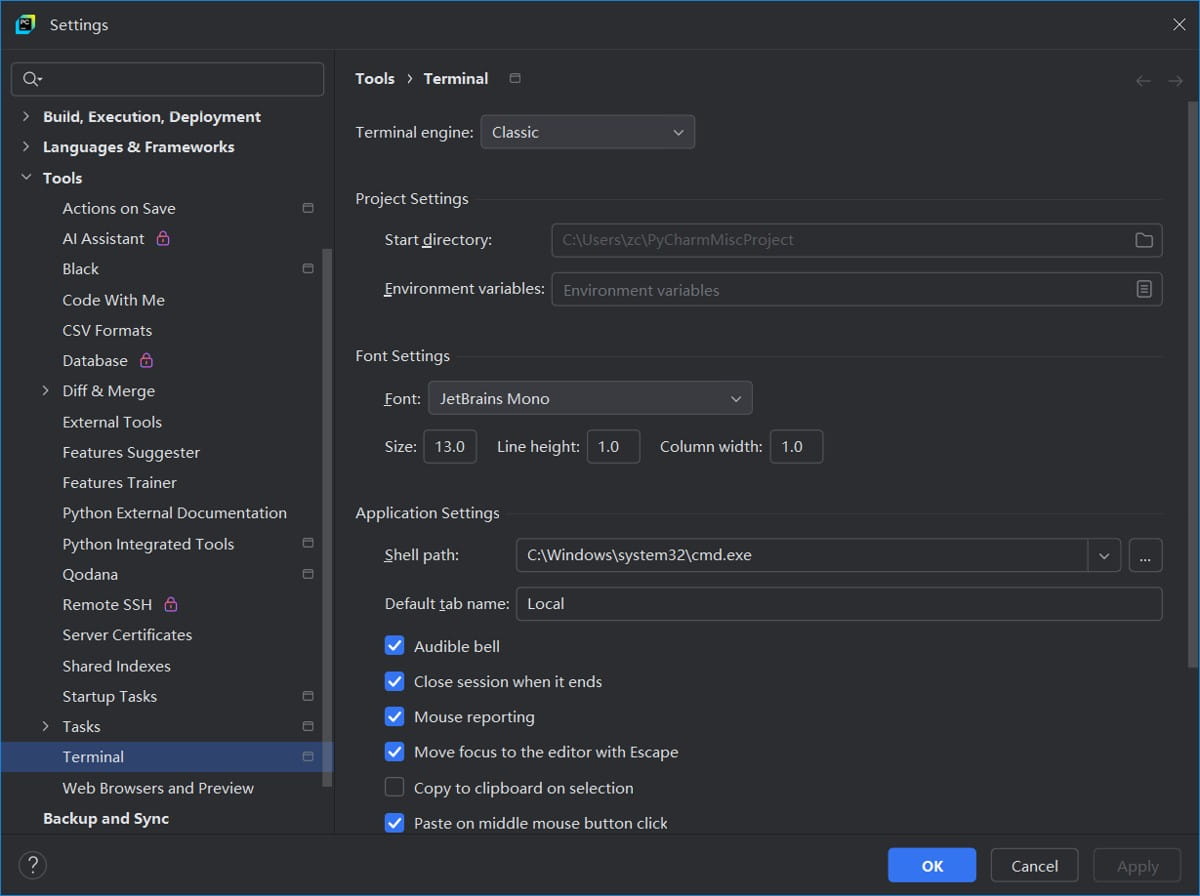Click the folder icon in Start directory
The width and height of the screenshot is (1200, 896).
tap(1144, 240)
